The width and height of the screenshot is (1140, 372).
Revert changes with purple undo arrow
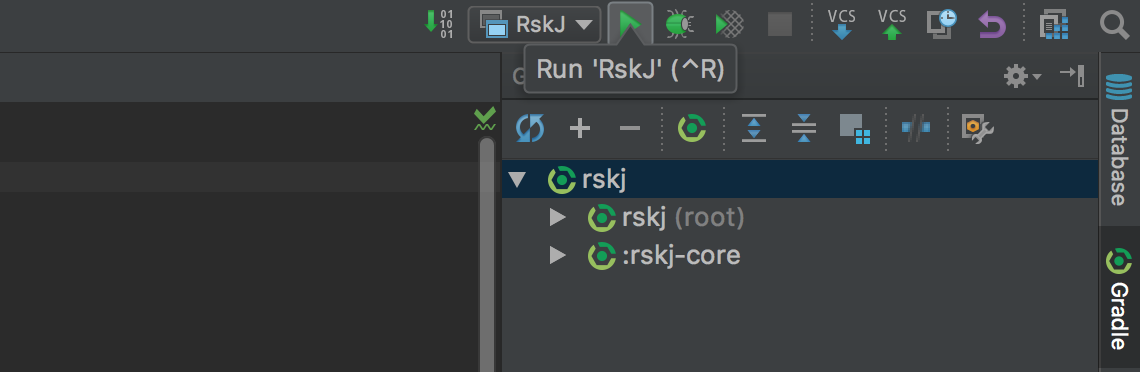click(x=992, y=25)
